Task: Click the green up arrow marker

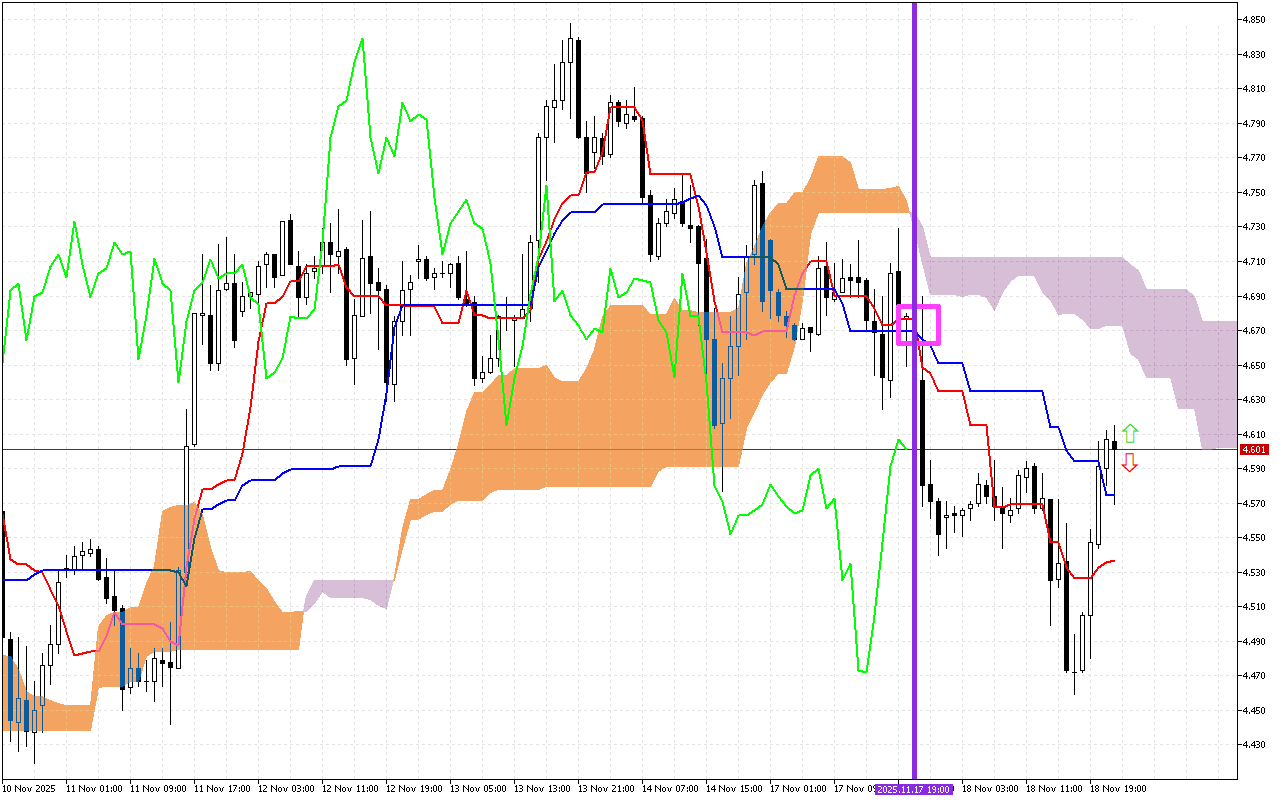Action: (1130, 434)
